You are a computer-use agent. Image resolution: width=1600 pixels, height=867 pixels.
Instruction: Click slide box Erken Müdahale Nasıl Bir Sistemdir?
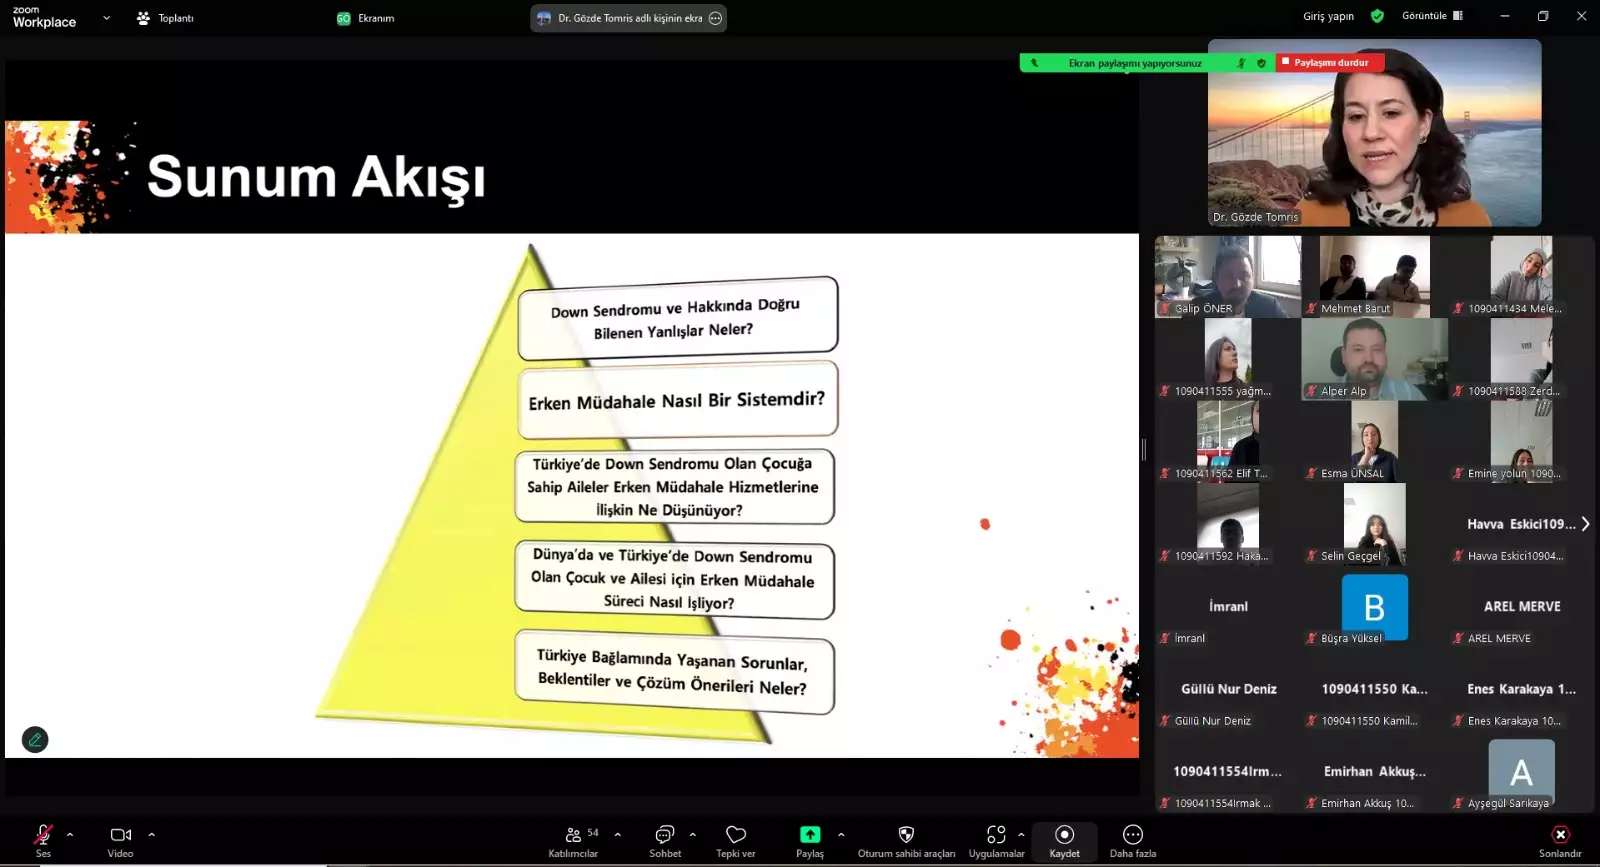pos(678,400)
